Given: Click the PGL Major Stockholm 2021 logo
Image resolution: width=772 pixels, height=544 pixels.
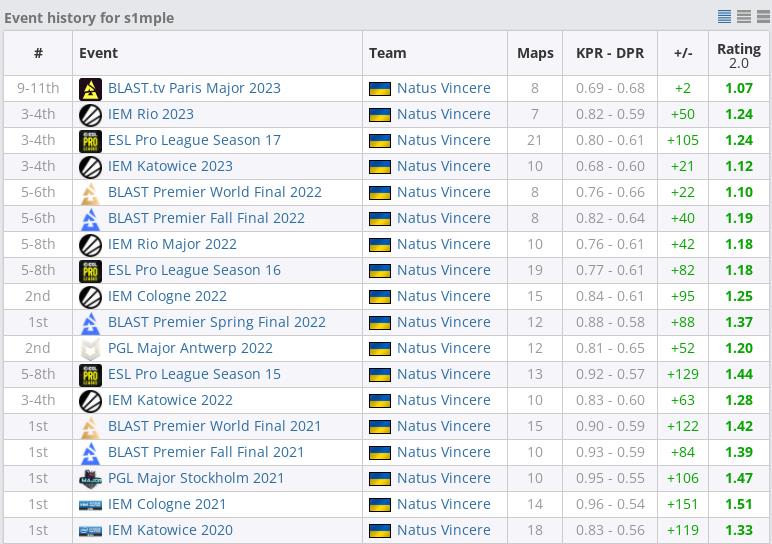Looking at the screenshot, I should coord(90,479).
